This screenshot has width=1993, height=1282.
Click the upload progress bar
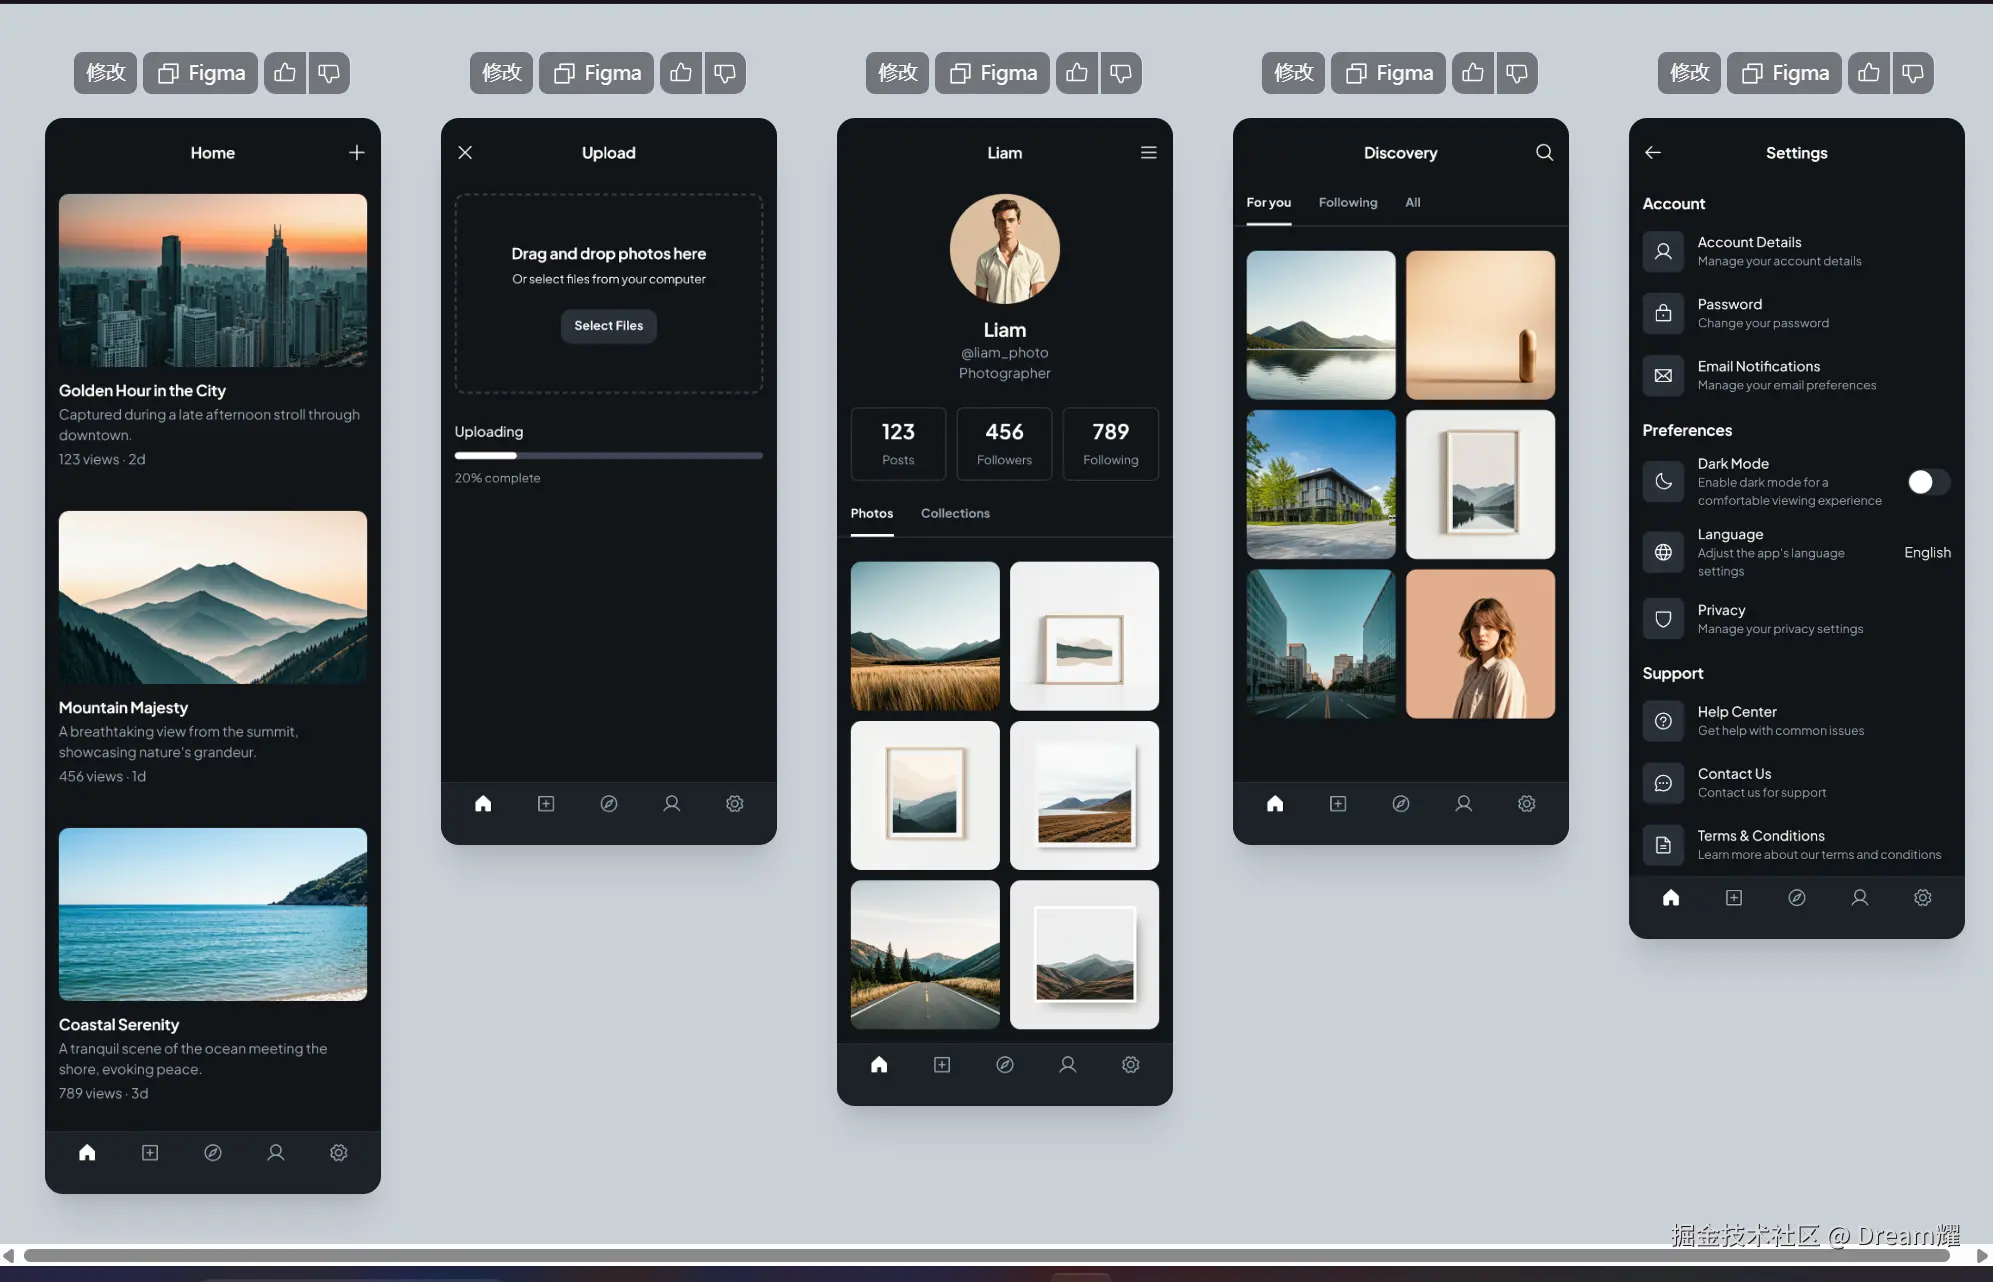click(x=609, y=455)
